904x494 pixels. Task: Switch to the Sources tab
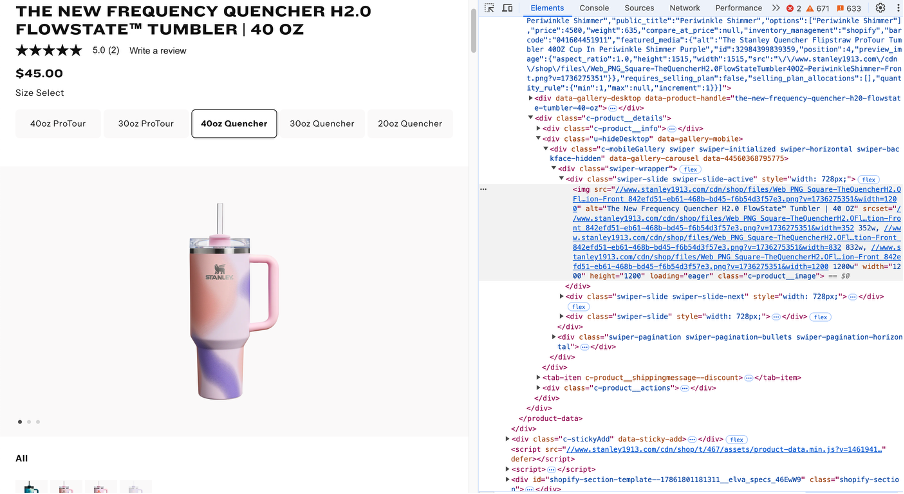[639, 8]
